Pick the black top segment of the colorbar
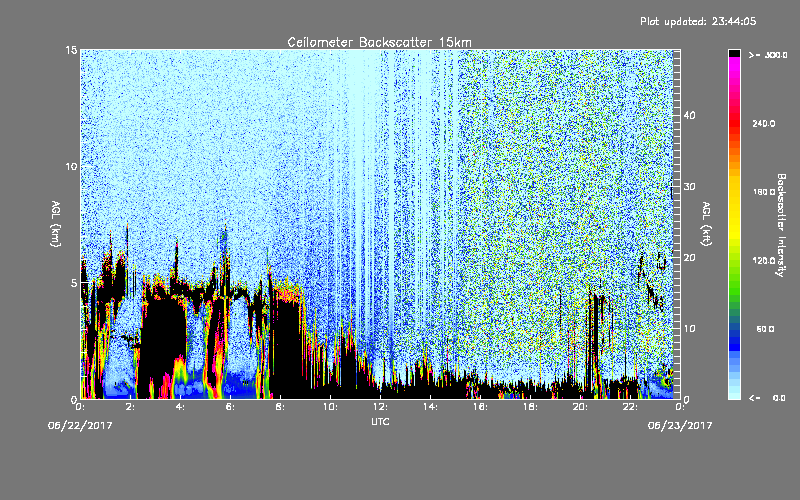The height and width of the screenshot is (500, 800). [x=734, y=53]
